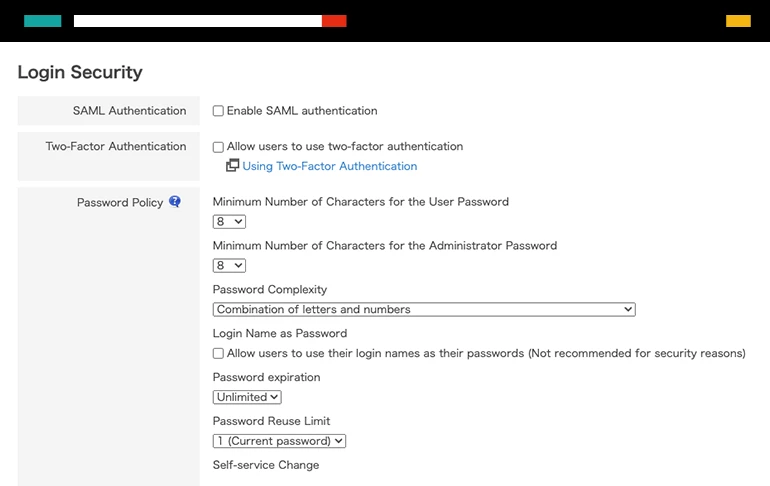Tick Allow users to use two-factor authentication
770x486 pixels.
(218, 147)
